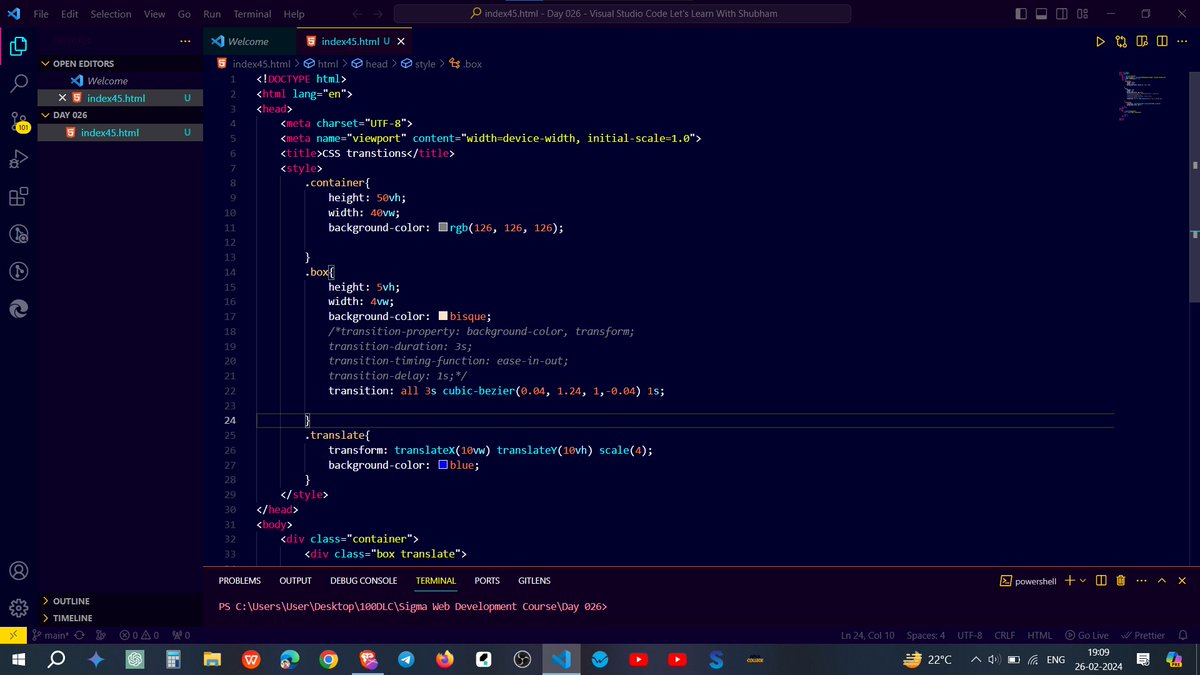
Task: Click the style breadcrumb item
Action: pyautogui.click(x=418, y=63)
